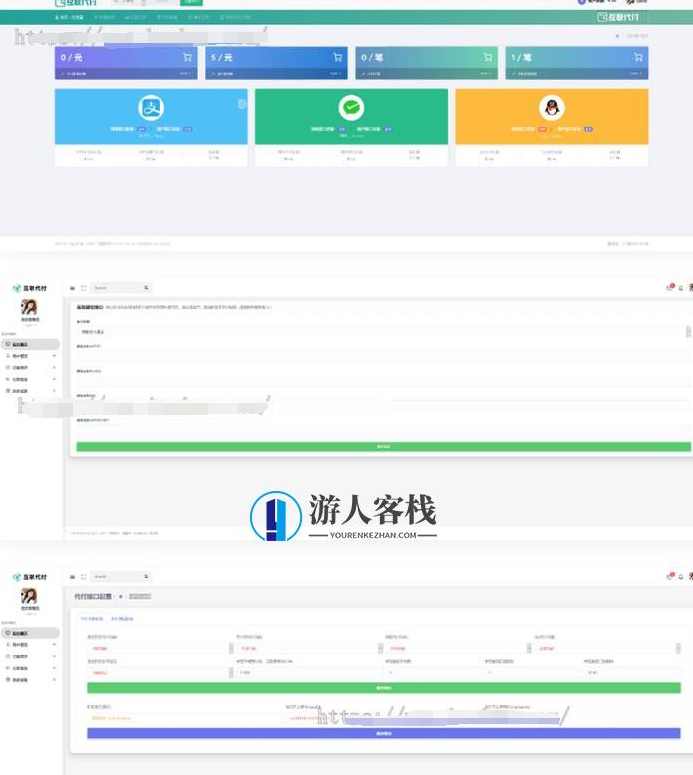
Task: Click cart icon on the '5 / 元' card
Action: pyautogui.click(x=338, y=57)
